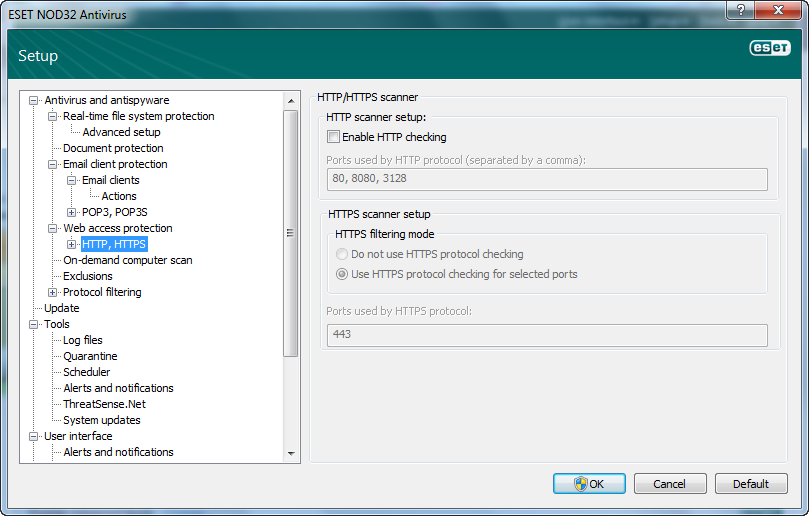
Task: Select Email client protection label
Action: [115, 164]
